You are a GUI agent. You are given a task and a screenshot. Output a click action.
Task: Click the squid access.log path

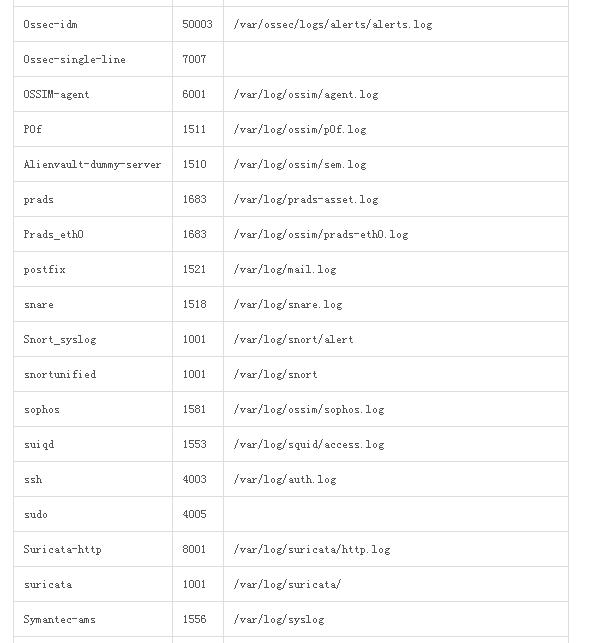click(308, 445)
